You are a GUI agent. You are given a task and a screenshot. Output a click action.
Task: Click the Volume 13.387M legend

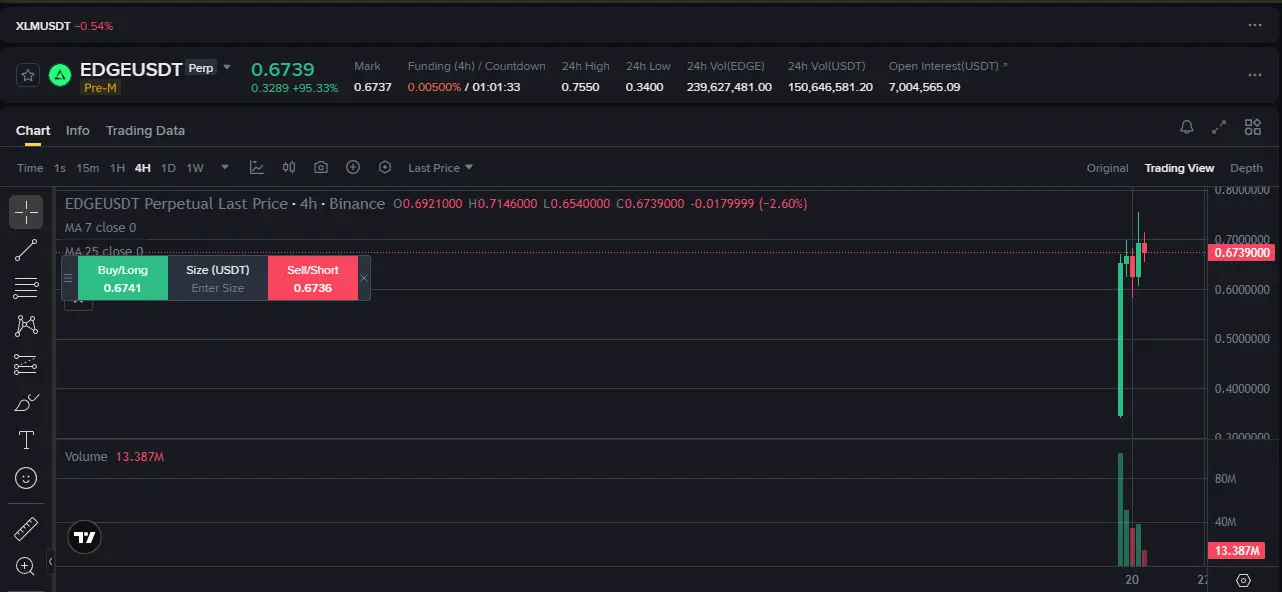tap(114, 456)
